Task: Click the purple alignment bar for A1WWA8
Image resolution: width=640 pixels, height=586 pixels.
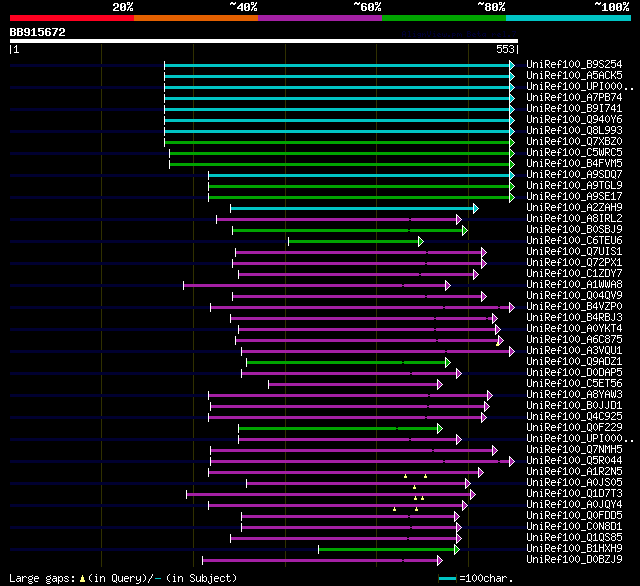Action: click(314, 286)
